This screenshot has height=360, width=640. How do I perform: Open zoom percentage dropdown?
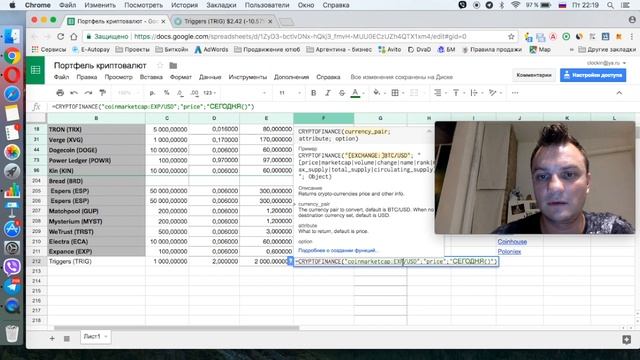click(127, 93)
